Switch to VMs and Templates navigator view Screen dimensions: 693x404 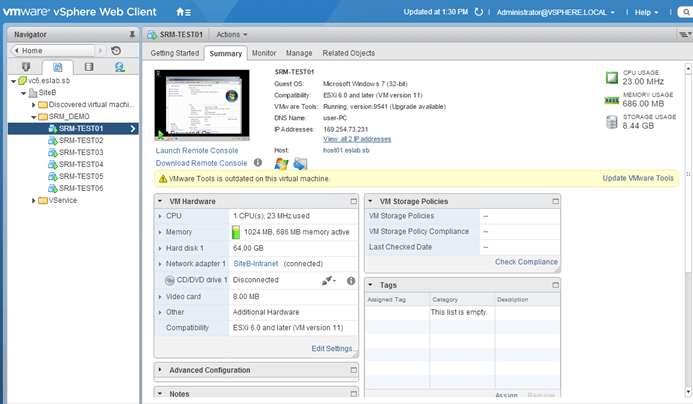point(57,67)
